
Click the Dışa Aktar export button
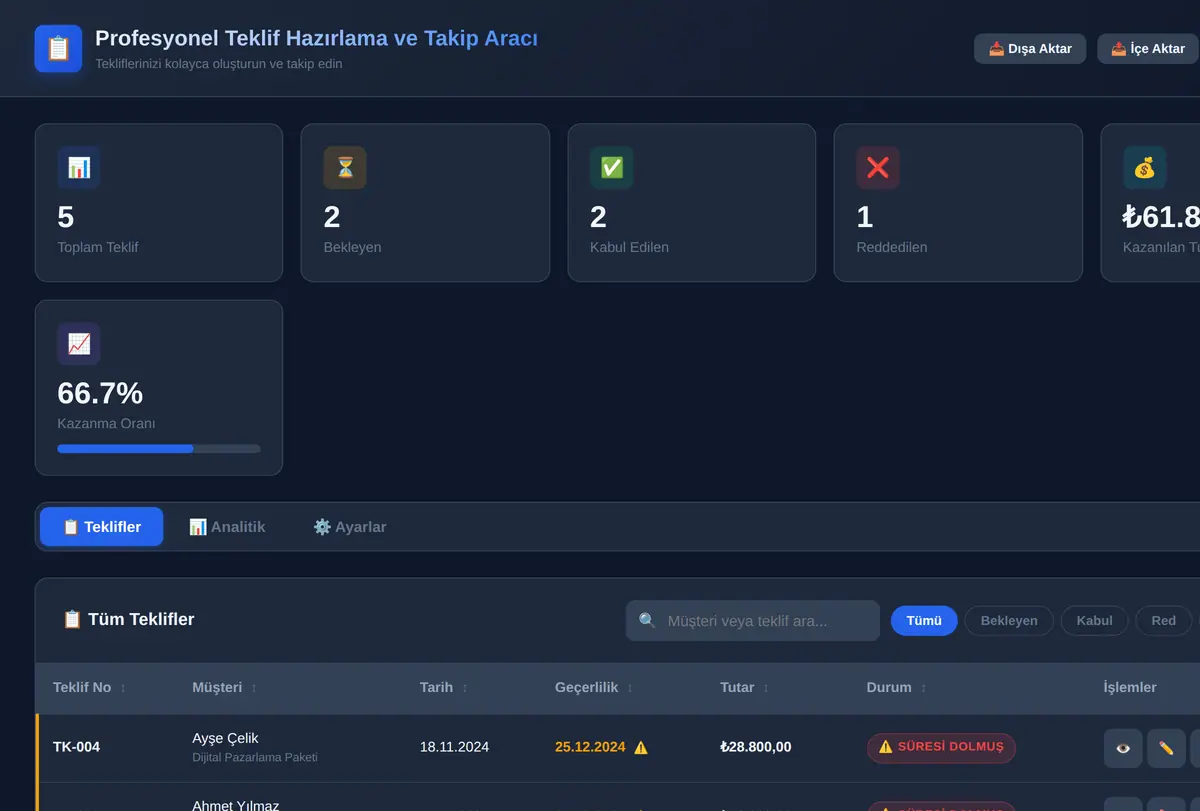tap(1030, 48)
